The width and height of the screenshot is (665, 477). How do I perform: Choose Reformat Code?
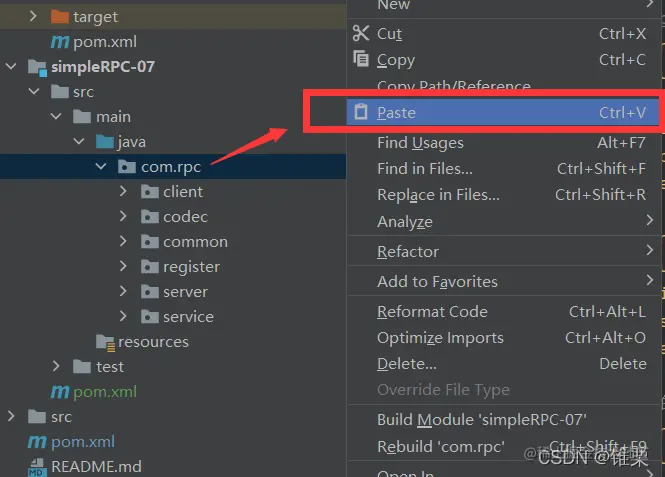[503, 312]
